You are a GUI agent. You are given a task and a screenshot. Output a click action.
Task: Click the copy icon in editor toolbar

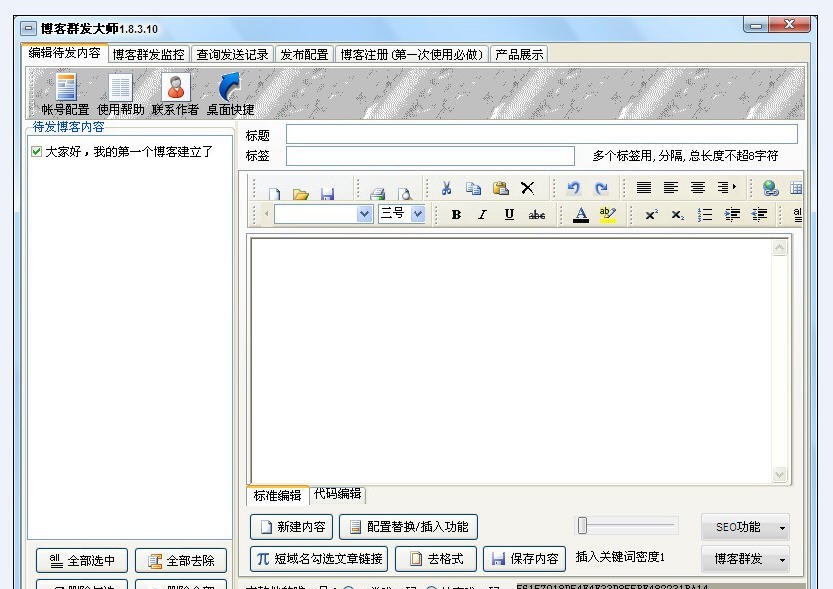tap(473, 188)
